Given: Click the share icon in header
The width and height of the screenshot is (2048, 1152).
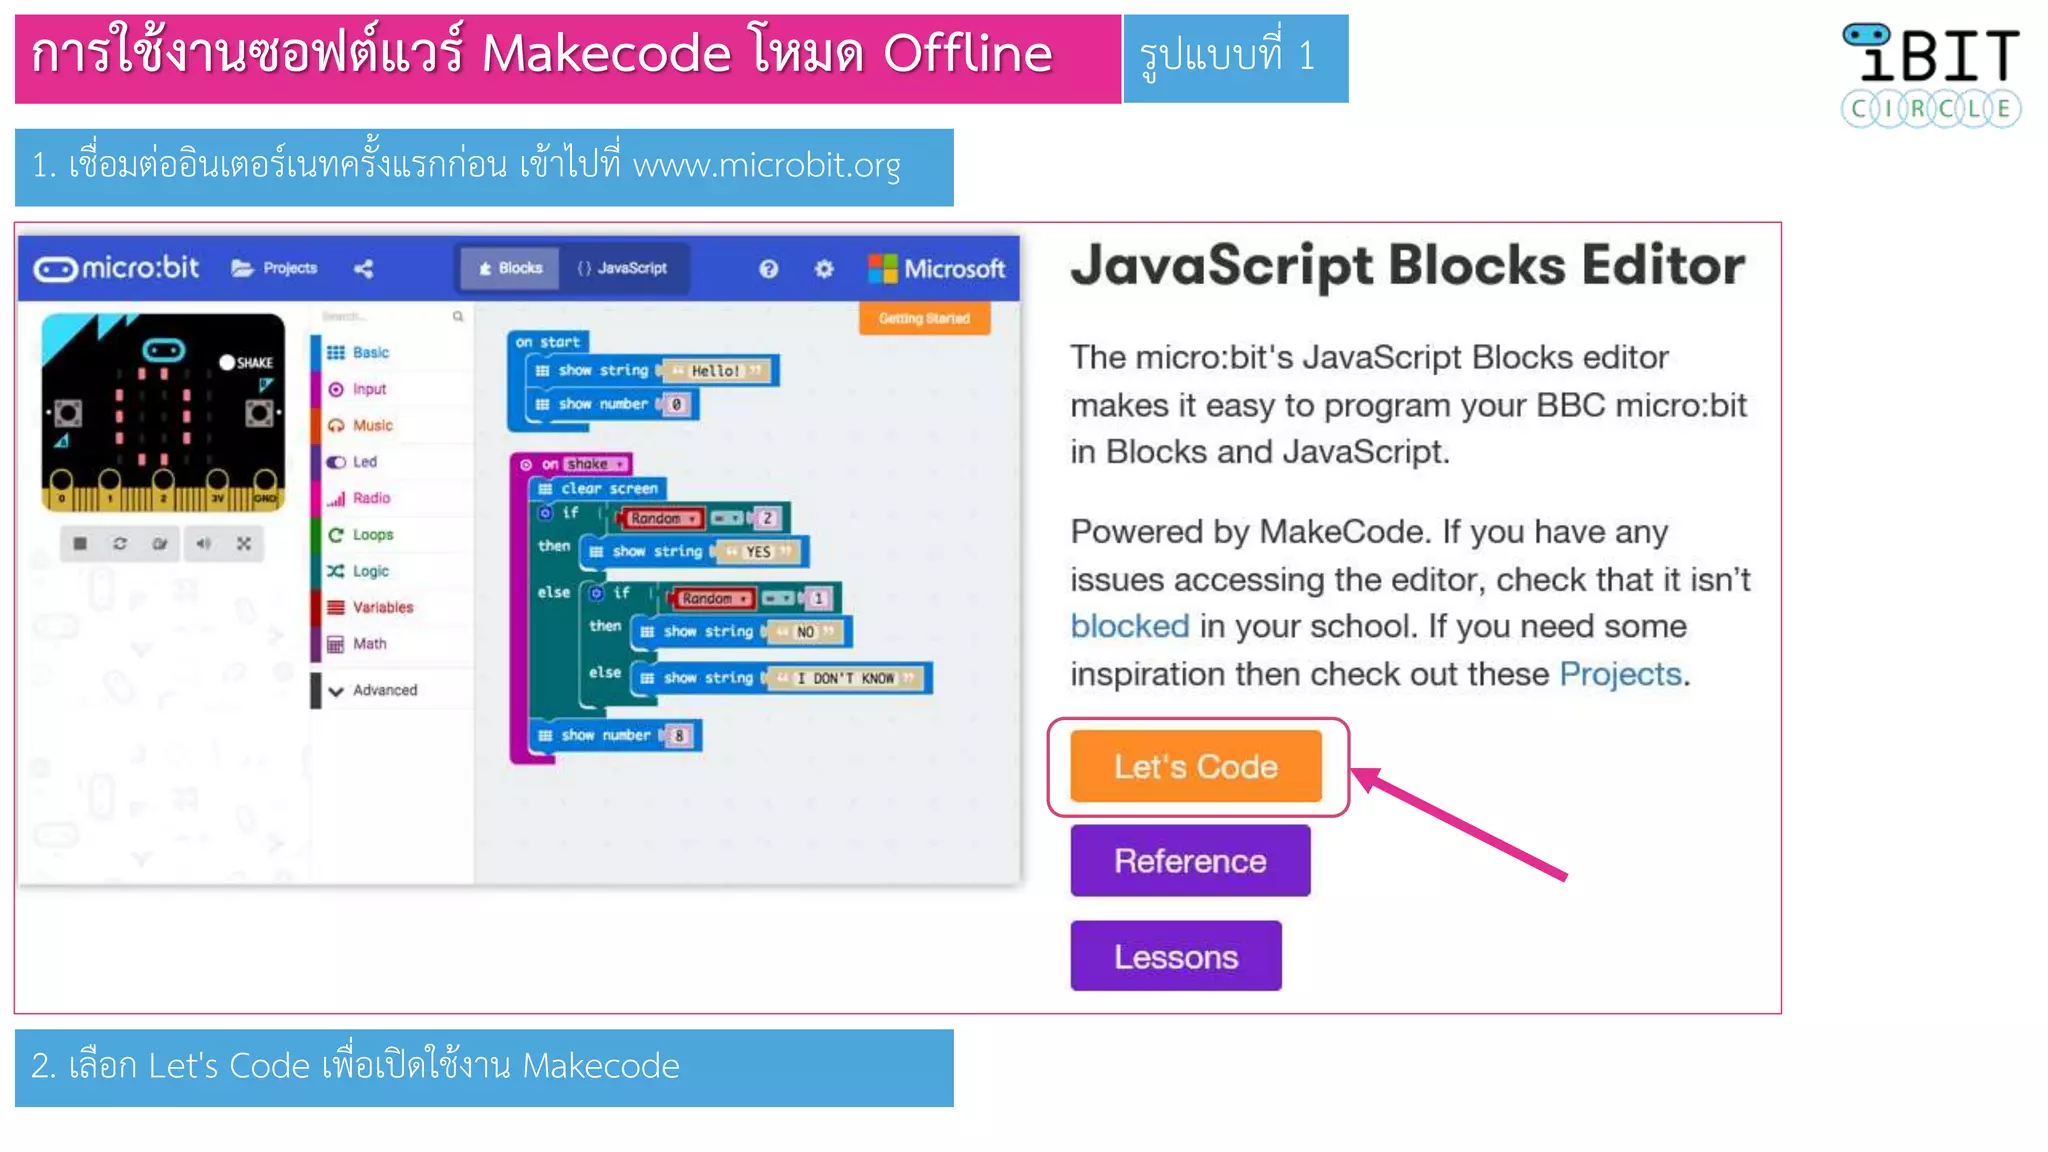Looking at the screenshot, I should coord(364,268).
